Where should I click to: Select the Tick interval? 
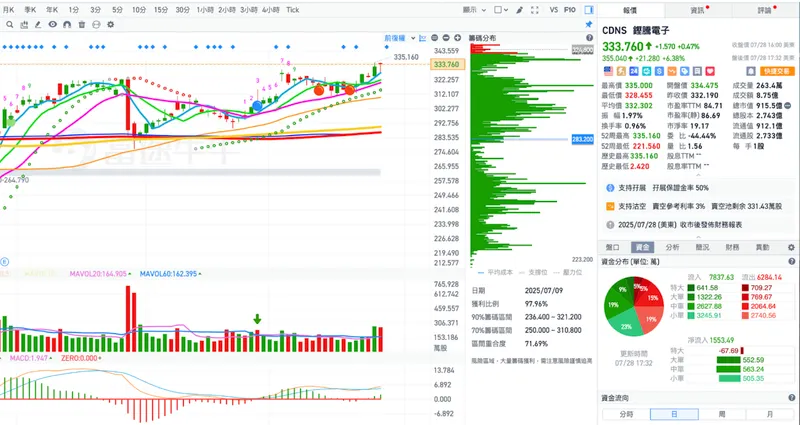click(x=292, y=10)
